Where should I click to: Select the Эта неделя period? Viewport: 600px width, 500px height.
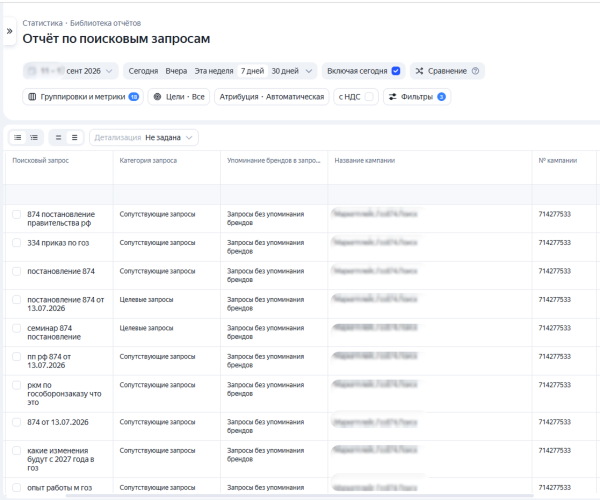click(214, 71)
